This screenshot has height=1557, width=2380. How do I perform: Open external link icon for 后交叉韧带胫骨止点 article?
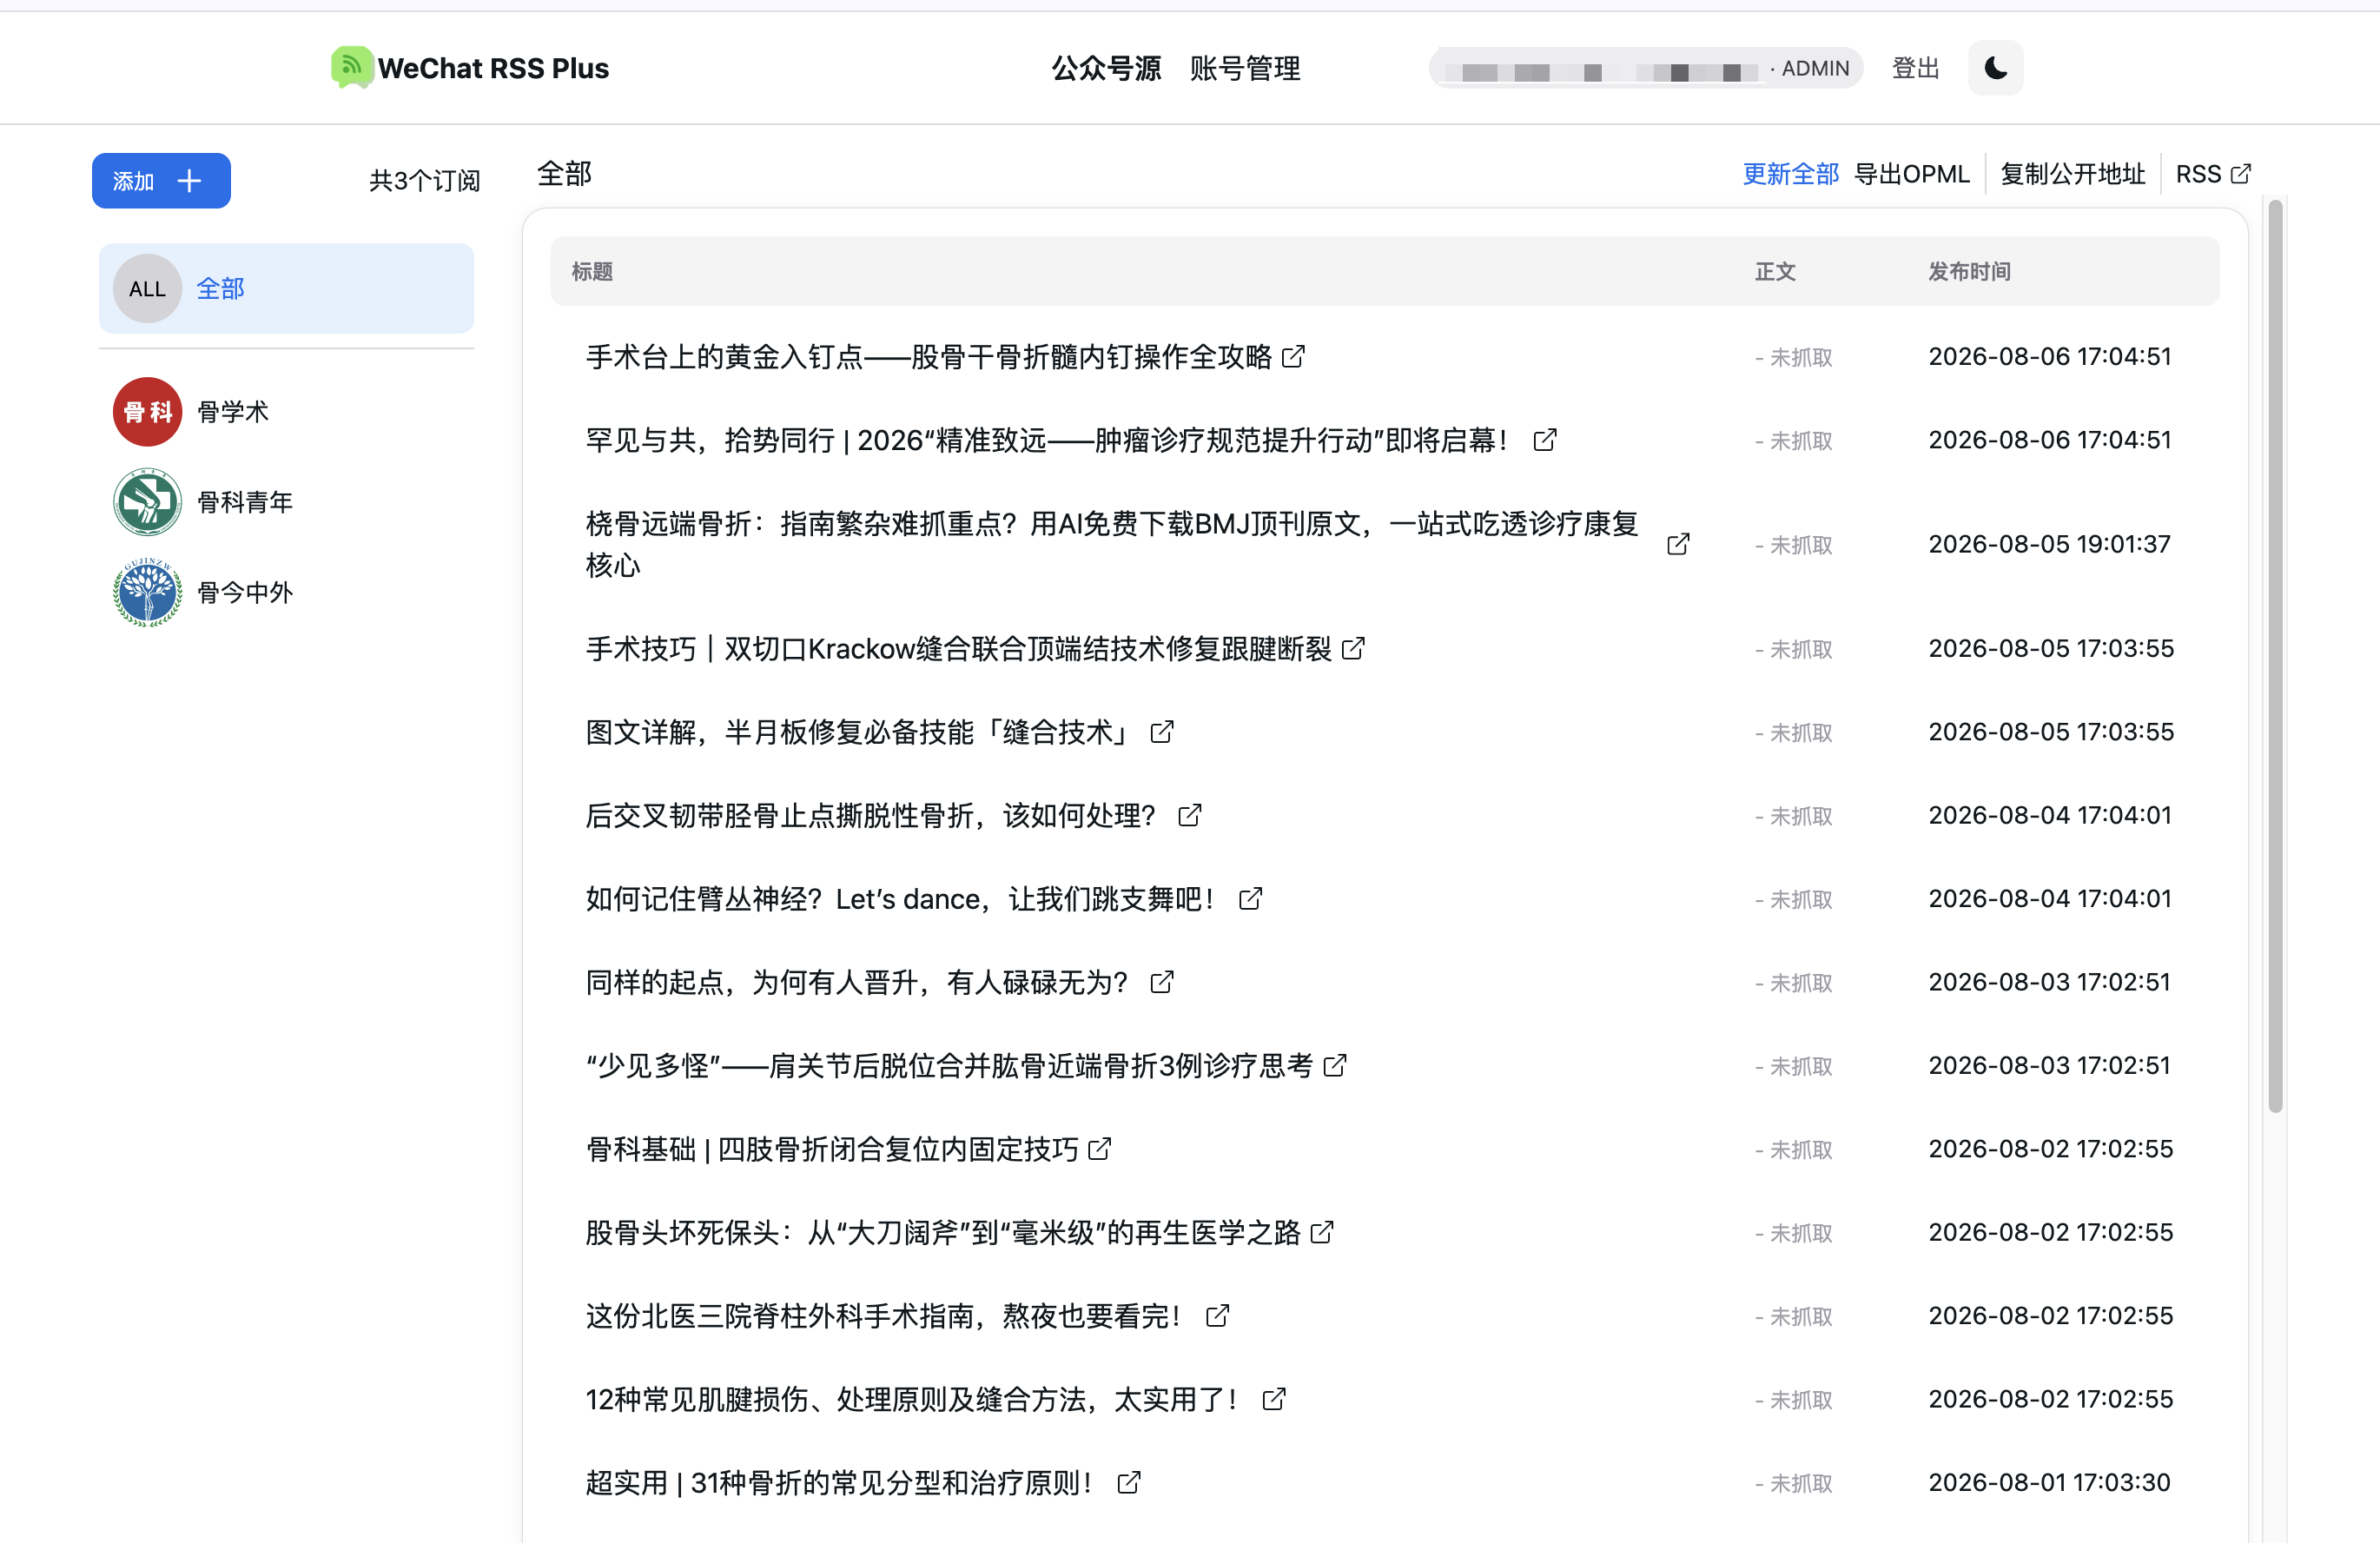(x=1189, y=816)
